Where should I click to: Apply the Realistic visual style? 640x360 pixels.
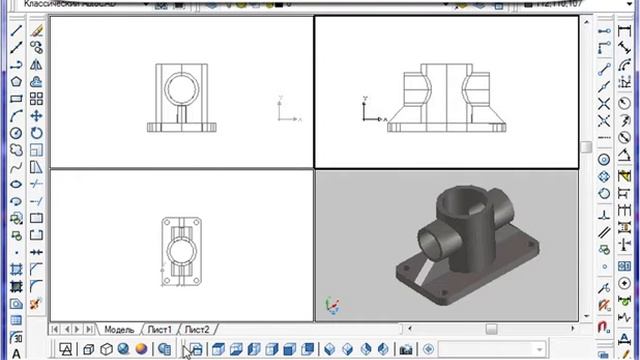click(x=123, y=349)
